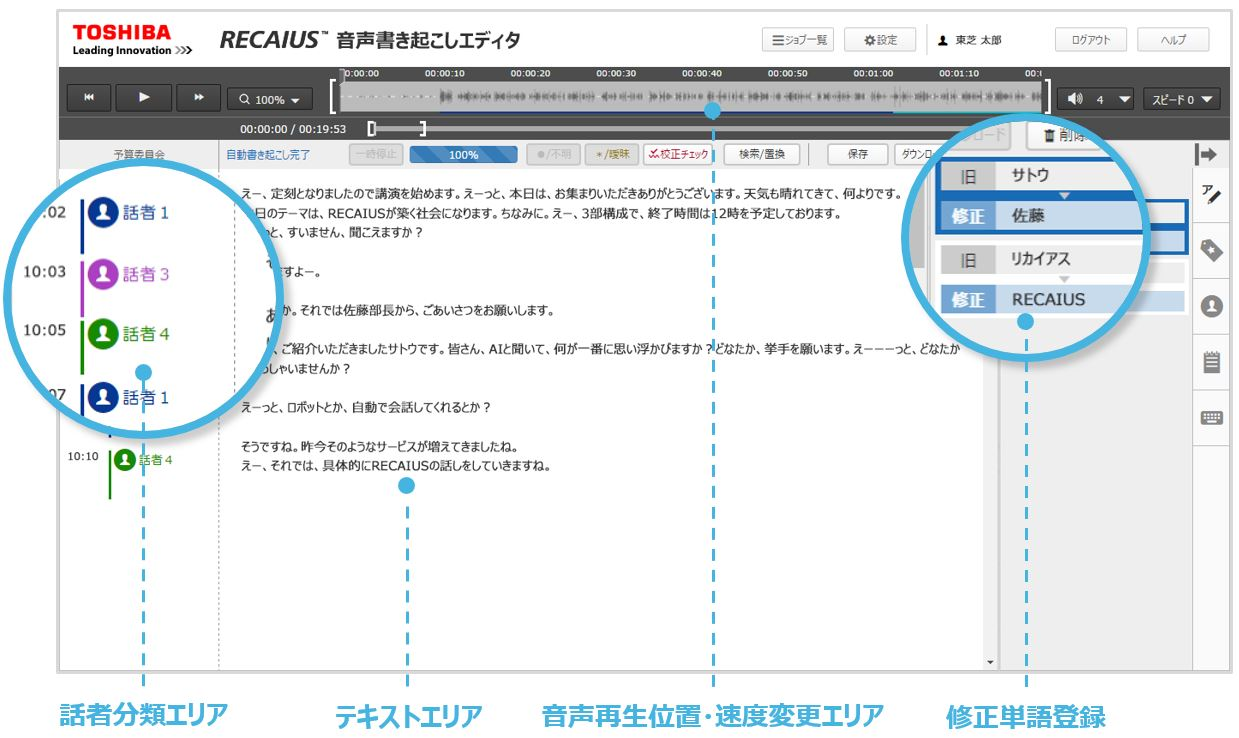Open the correction word pen icon panel

[x=1211, y=195]
